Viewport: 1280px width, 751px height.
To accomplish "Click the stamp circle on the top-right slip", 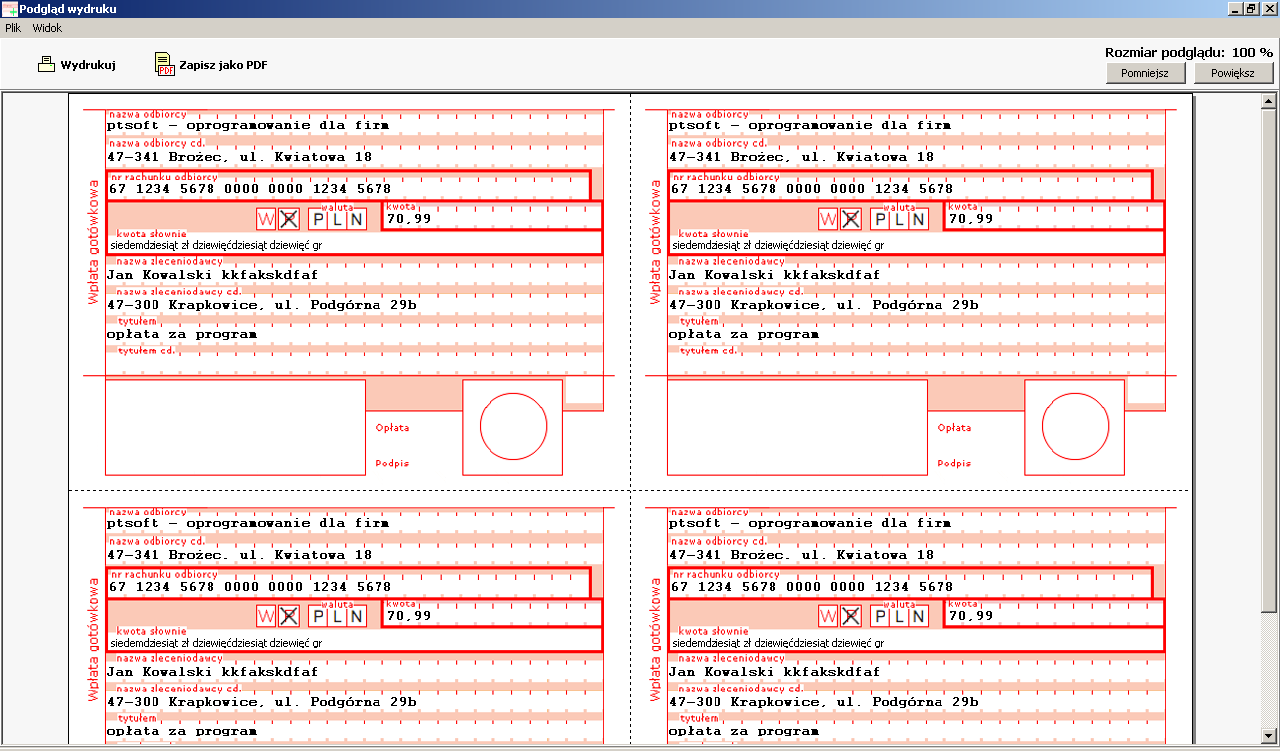I will tap(1076, 427).
